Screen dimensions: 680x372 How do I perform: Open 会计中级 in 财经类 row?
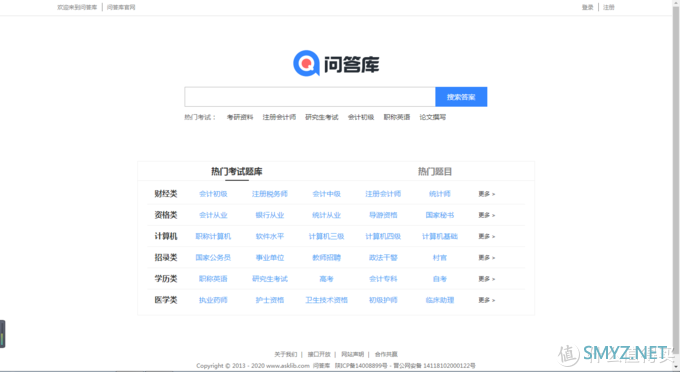327,194
